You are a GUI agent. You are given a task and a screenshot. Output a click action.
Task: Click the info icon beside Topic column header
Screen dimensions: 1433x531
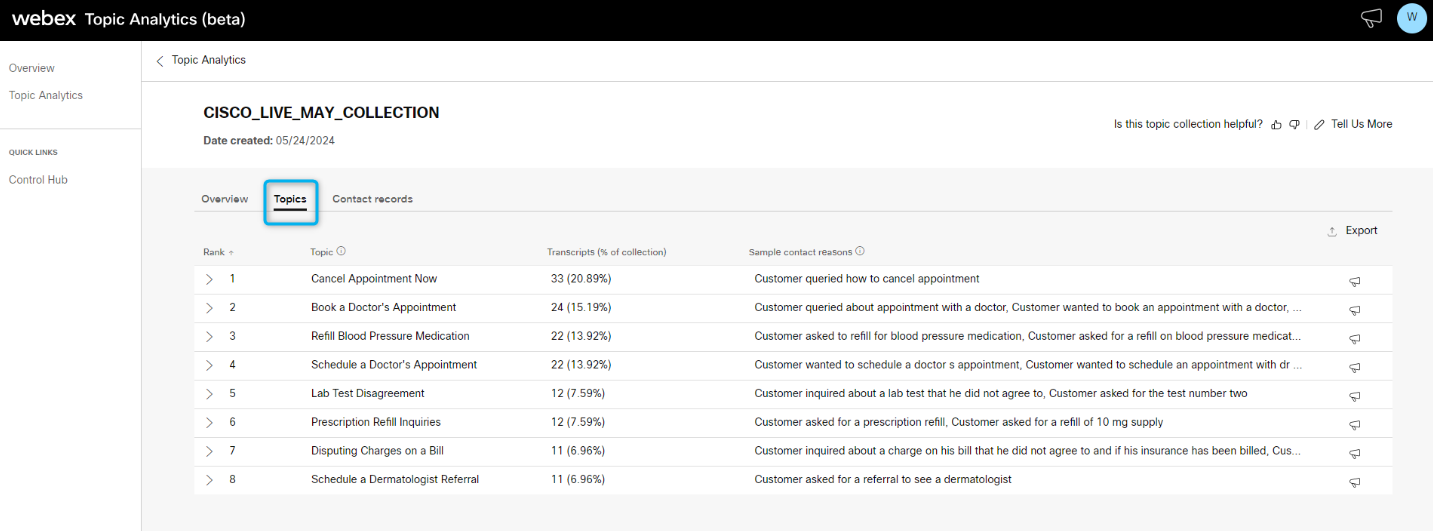pyautogui.click(x=341, y=252)
